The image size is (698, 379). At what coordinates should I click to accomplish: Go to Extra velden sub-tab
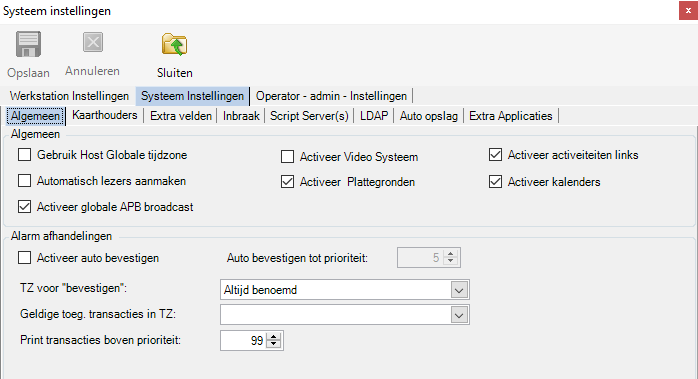click(x=181, y=116)
